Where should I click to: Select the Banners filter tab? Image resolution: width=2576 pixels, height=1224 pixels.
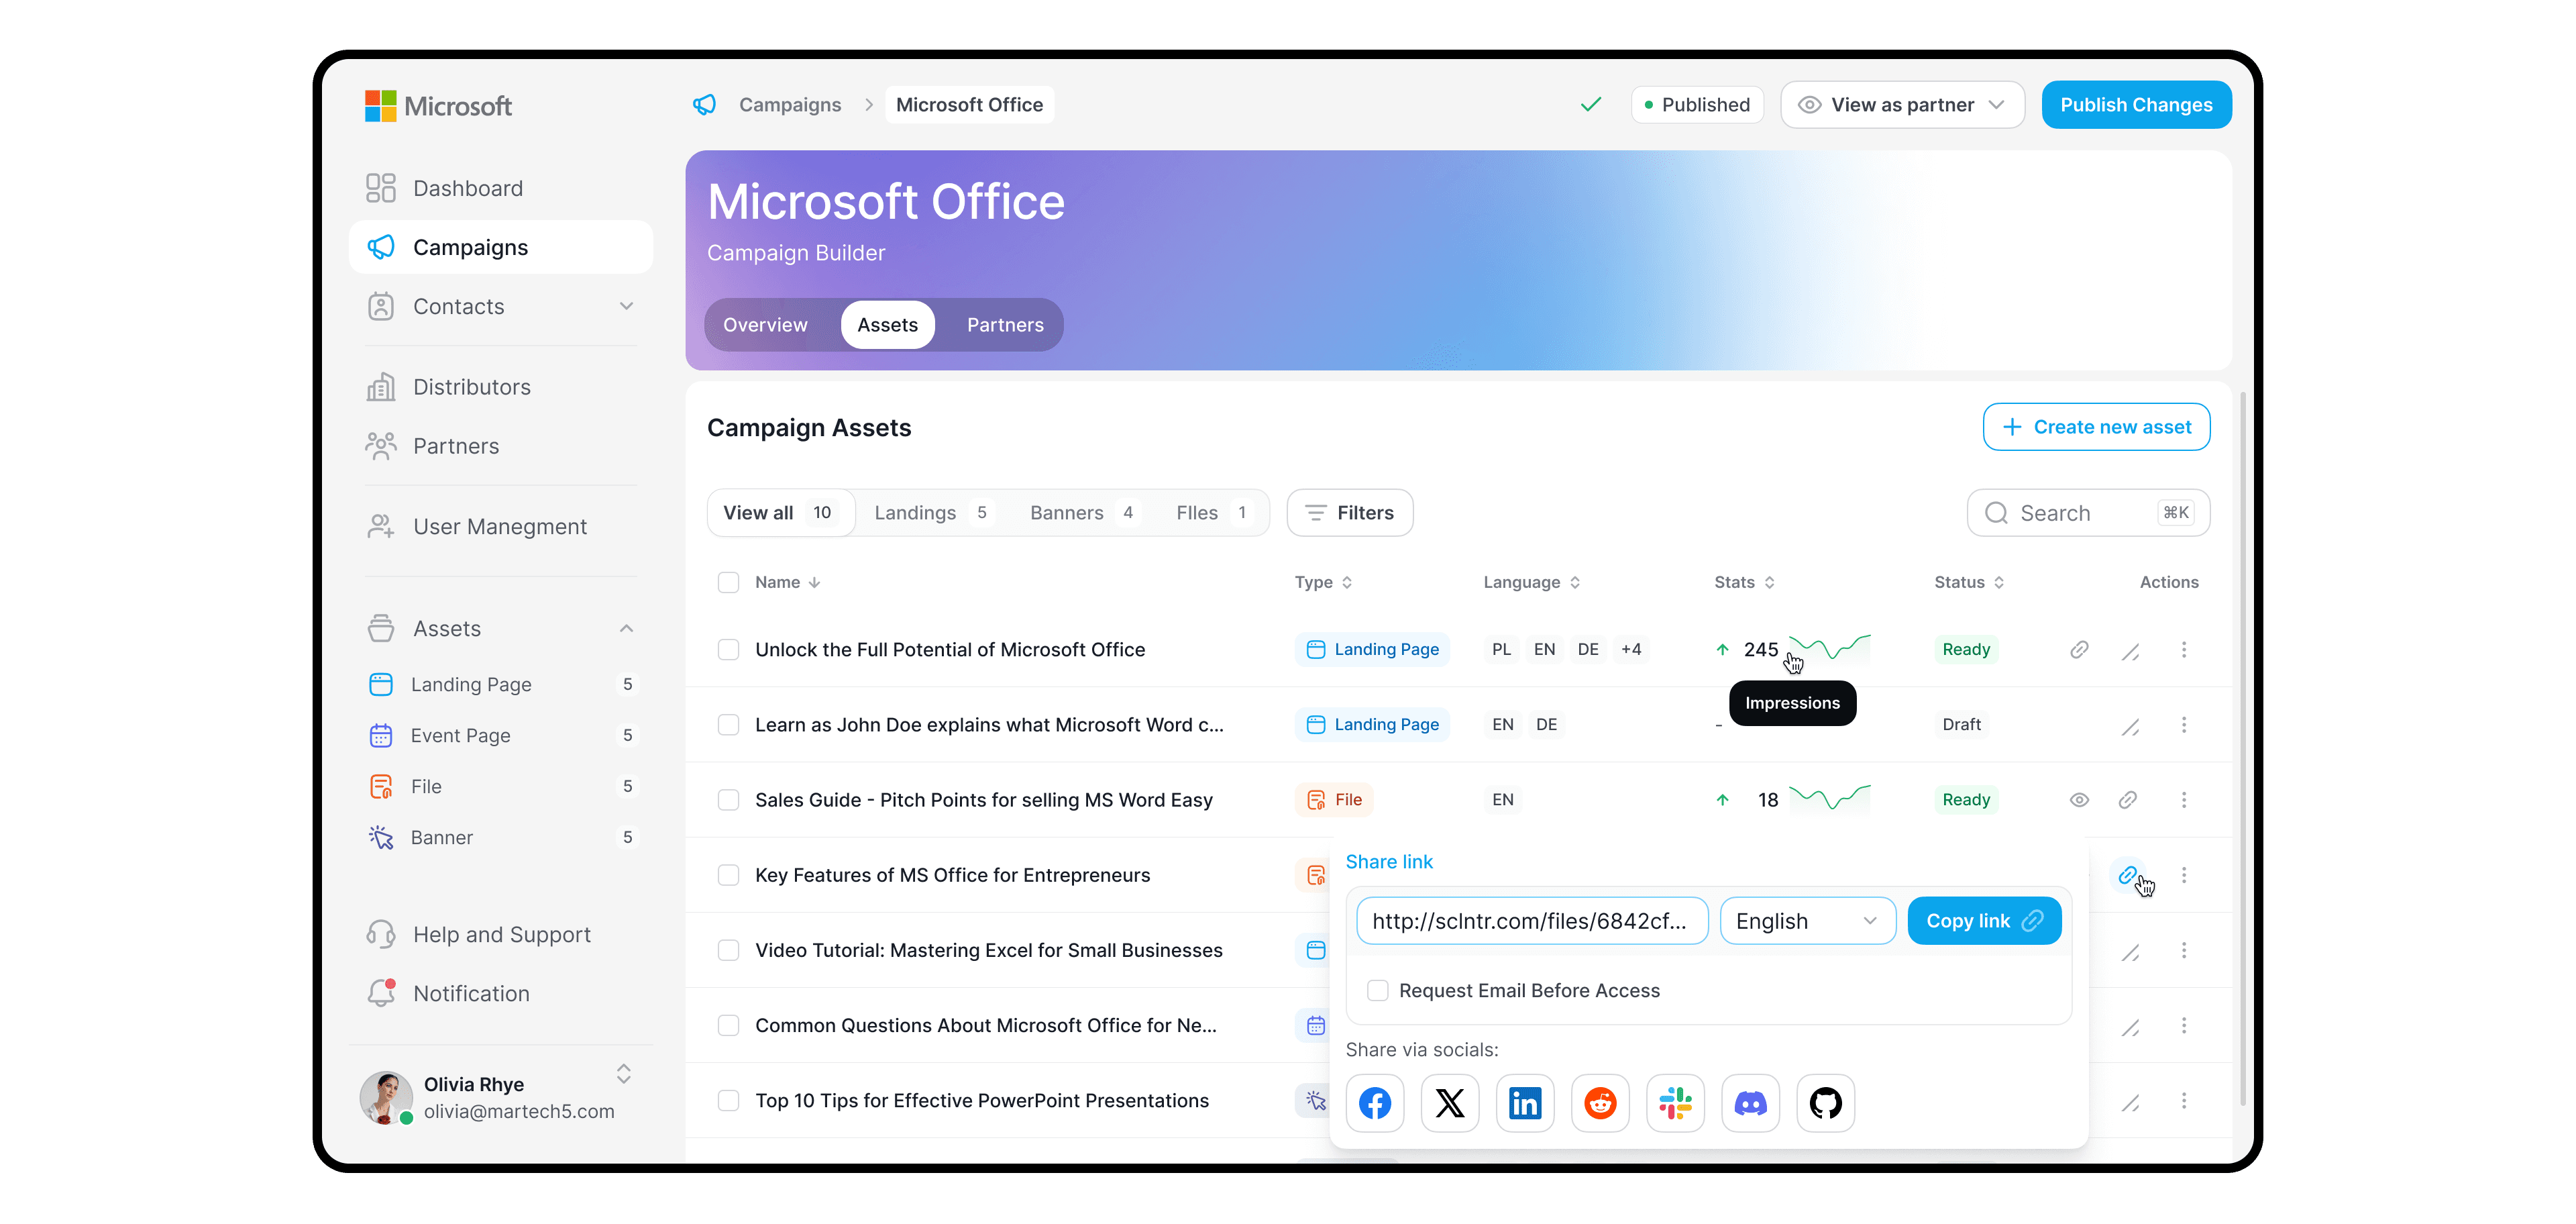pyautogui.click(x=1066, y=513)
